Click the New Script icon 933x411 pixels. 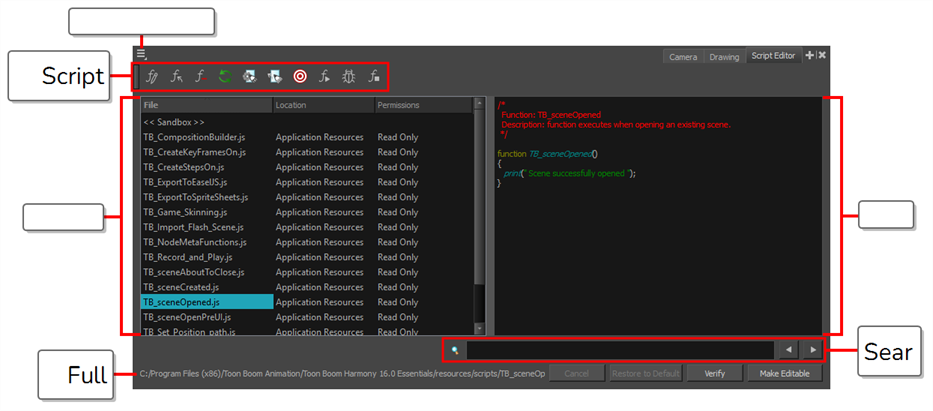pos(153,76)
